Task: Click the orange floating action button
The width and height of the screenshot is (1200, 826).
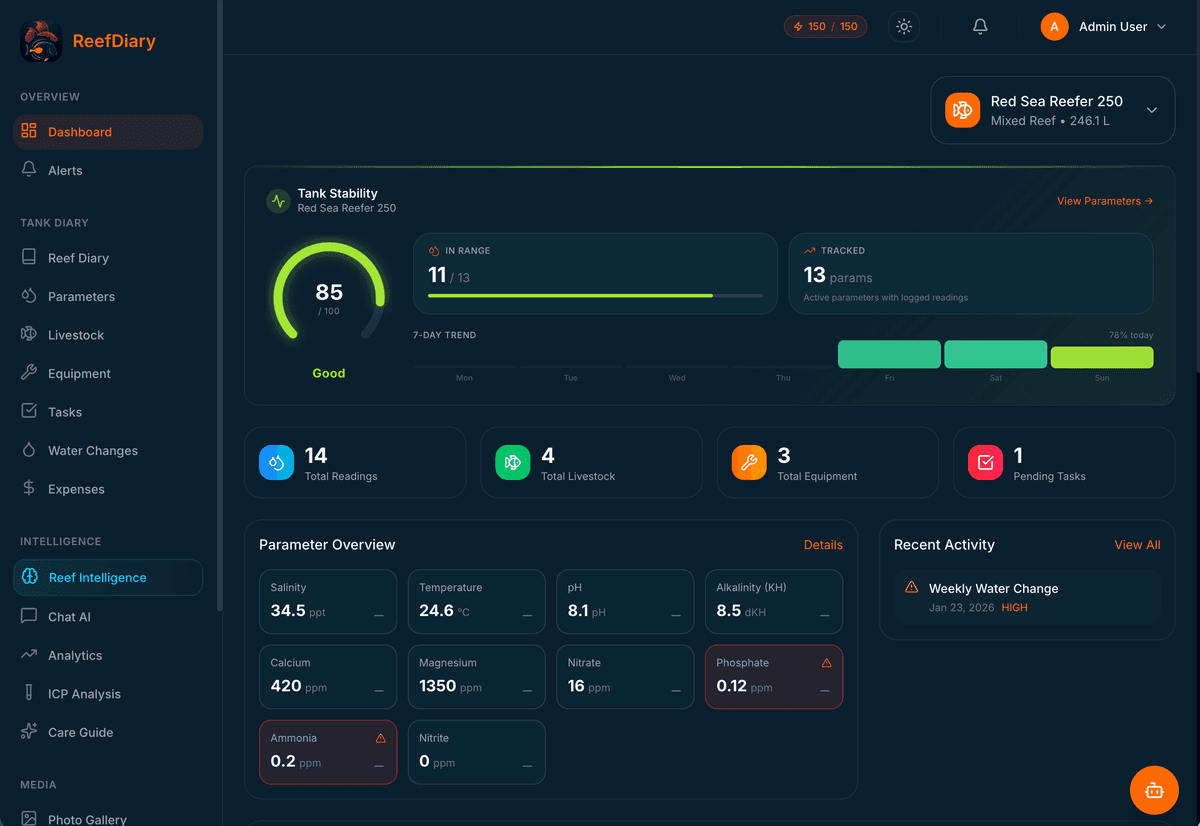Action: (1154, 790)
